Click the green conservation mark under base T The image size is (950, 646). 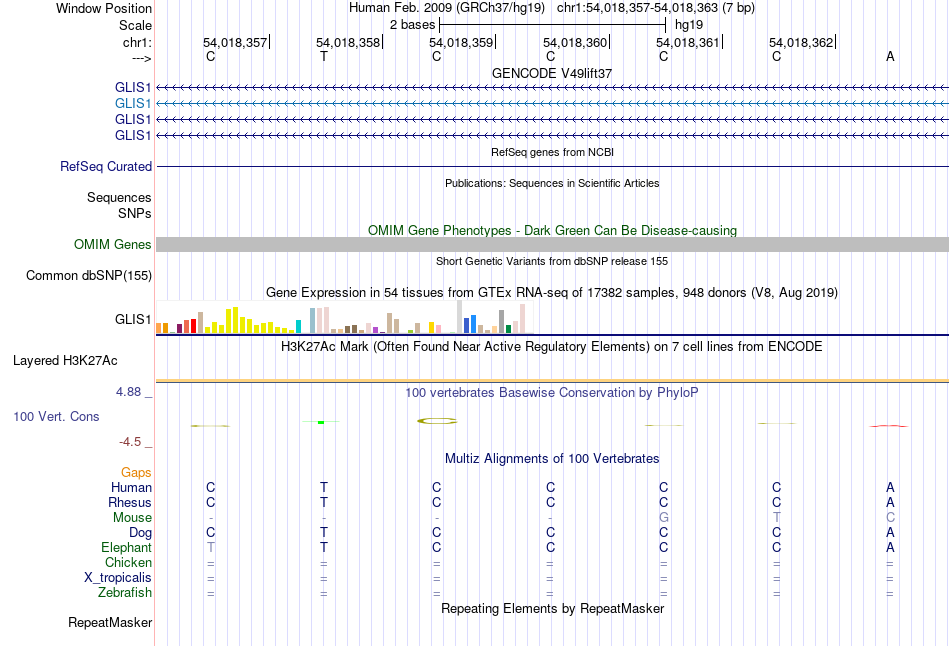(x=321, y=422)
